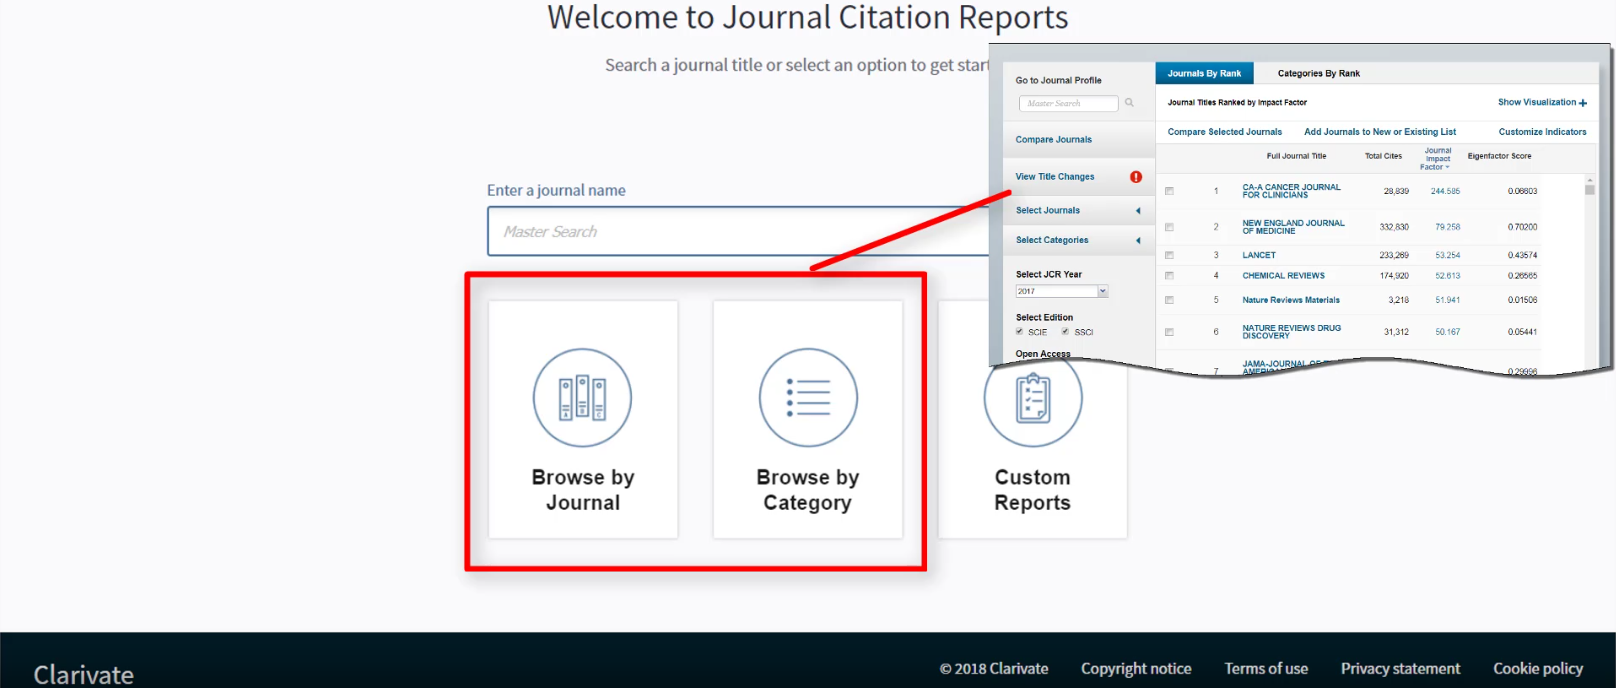
Task: Expand the Select Categories section
Action: click(x=1137, y=240)
